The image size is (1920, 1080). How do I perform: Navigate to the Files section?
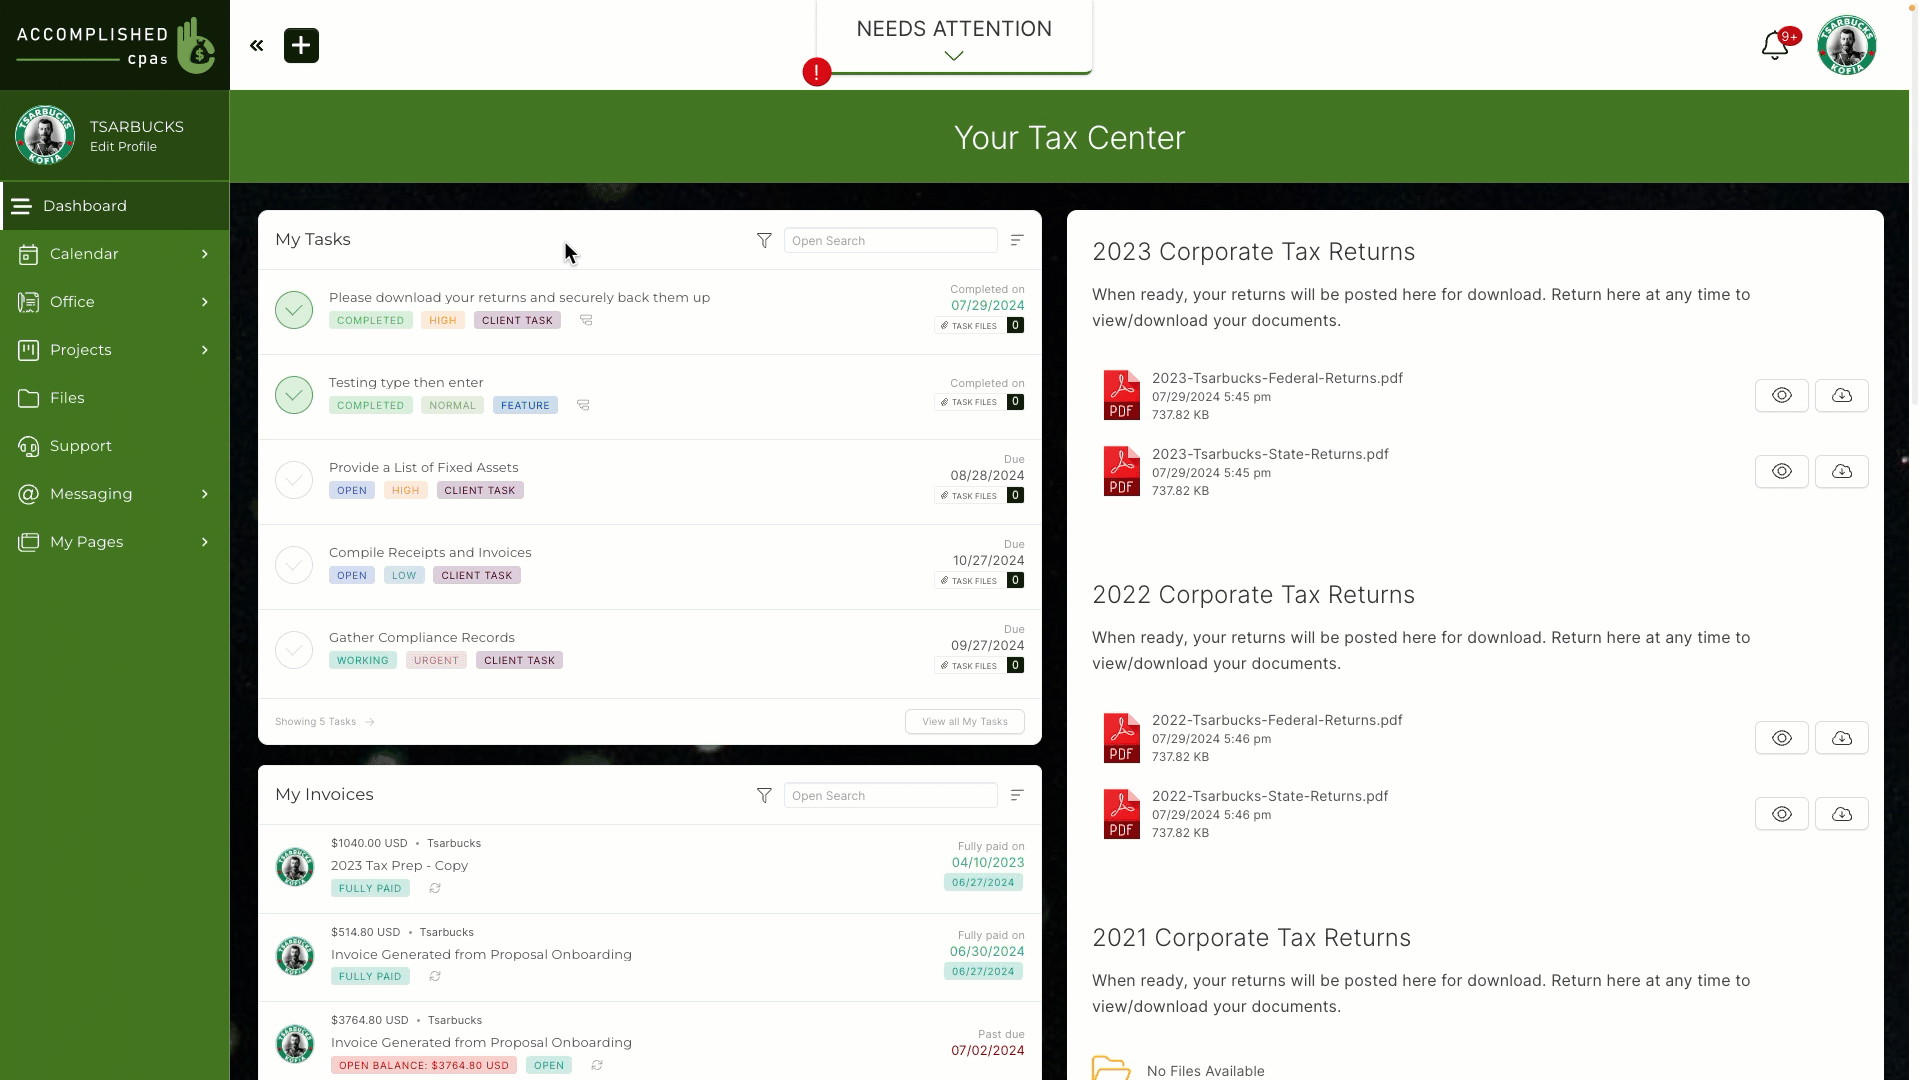pyautogui.click(x=66, y=397)
